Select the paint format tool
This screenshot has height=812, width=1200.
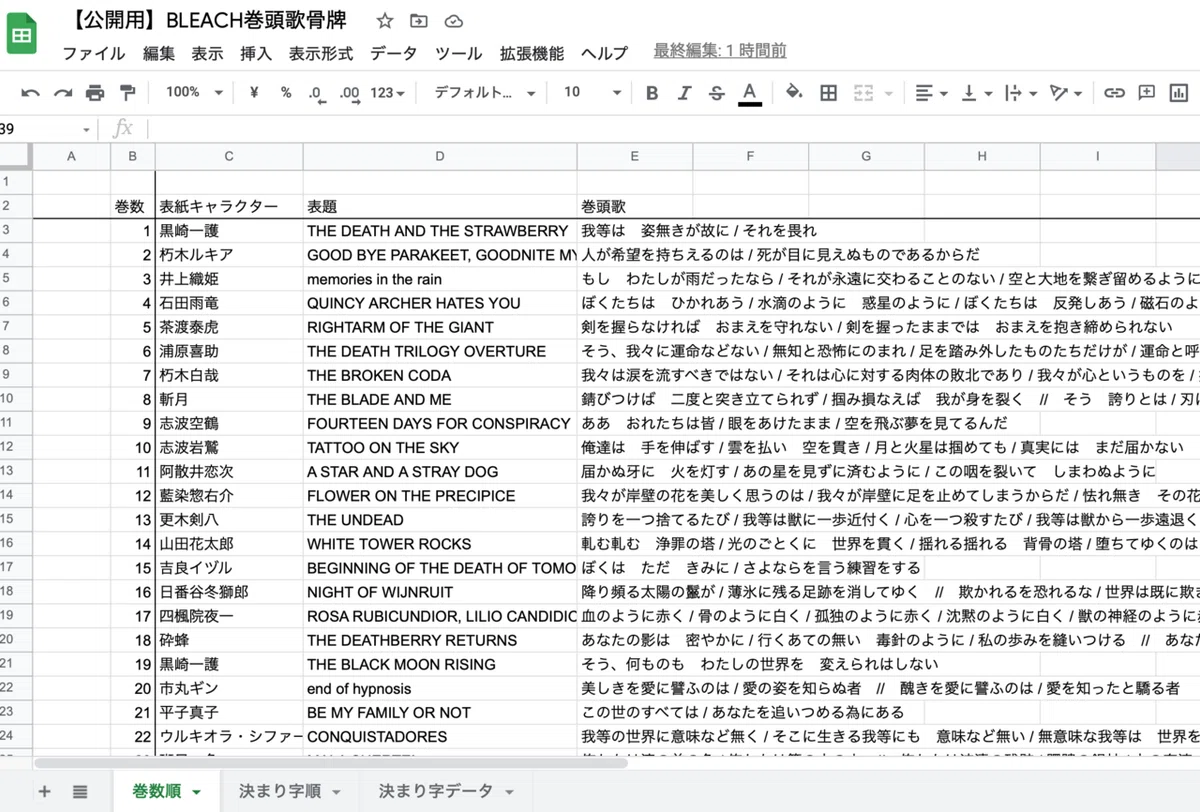(127, 93)
